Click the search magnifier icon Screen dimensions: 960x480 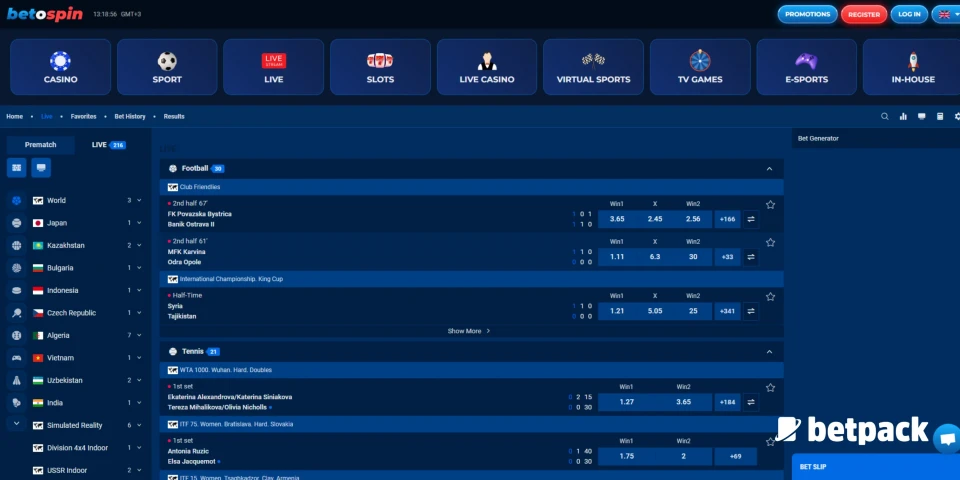tap(885, 116)
